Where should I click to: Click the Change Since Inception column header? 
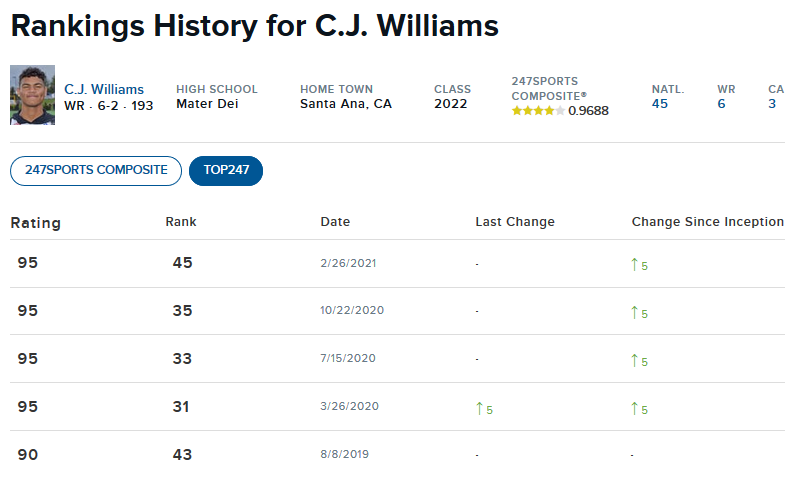point(707,222)
